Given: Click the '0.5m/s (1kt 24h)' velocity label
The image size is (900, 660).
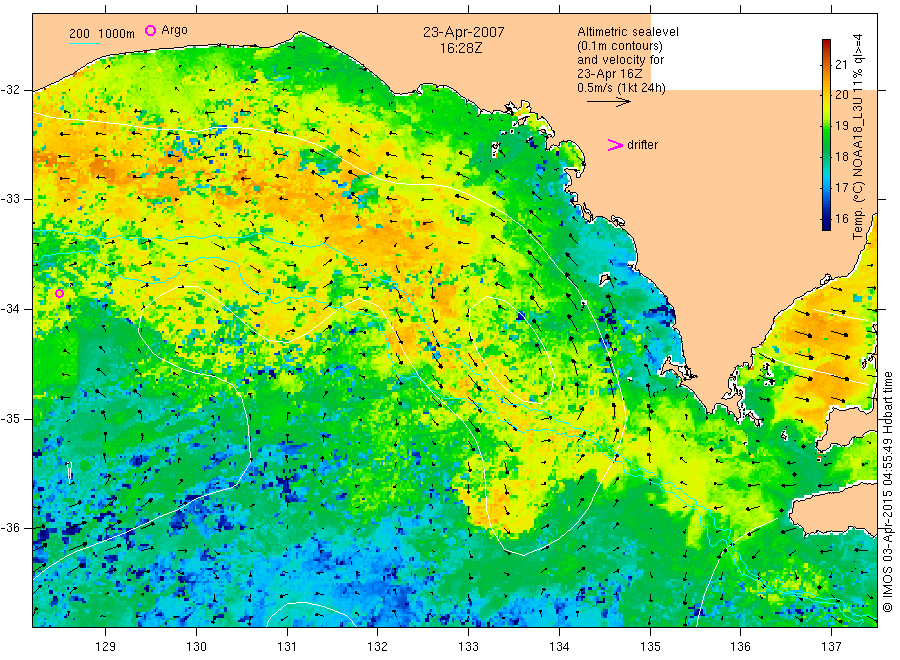Looking at the screenshot, I should pos(621,88).
